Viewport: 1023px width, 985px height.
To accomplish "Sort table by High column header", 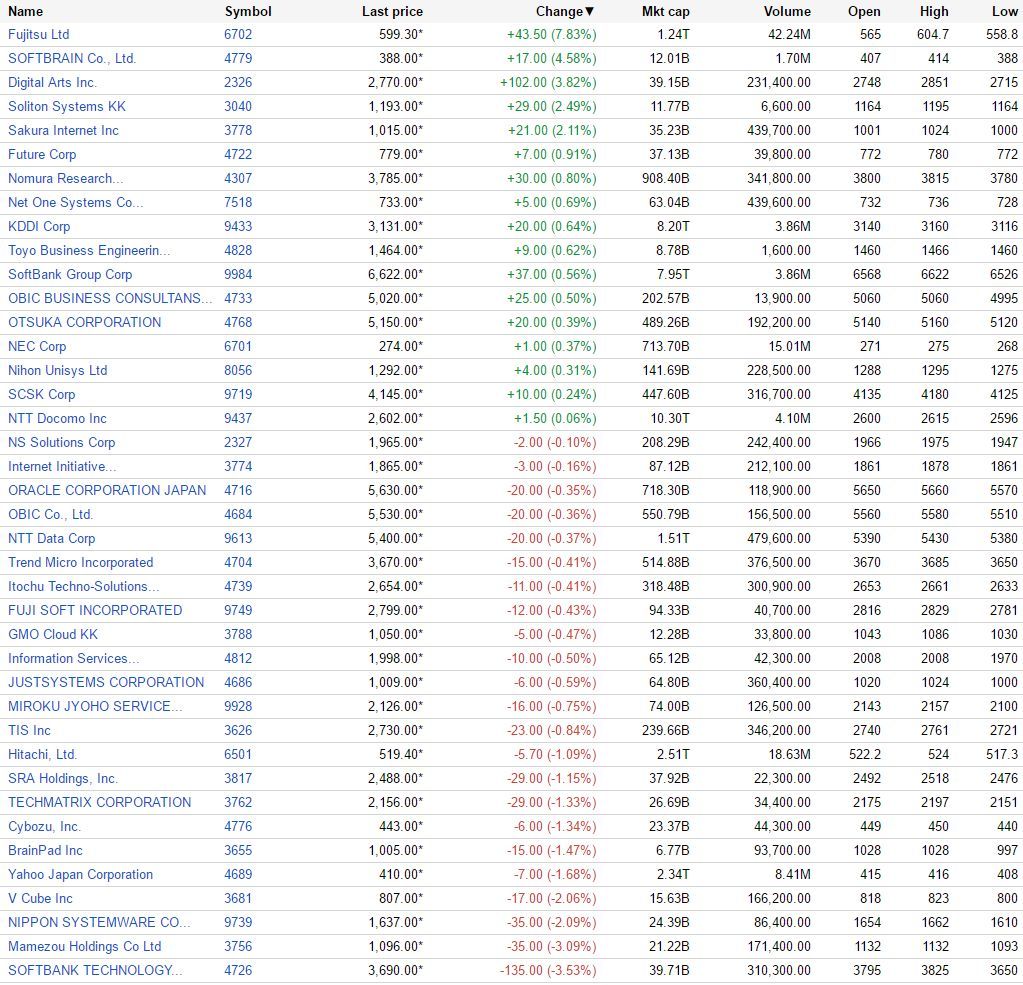I will point(934,11).
